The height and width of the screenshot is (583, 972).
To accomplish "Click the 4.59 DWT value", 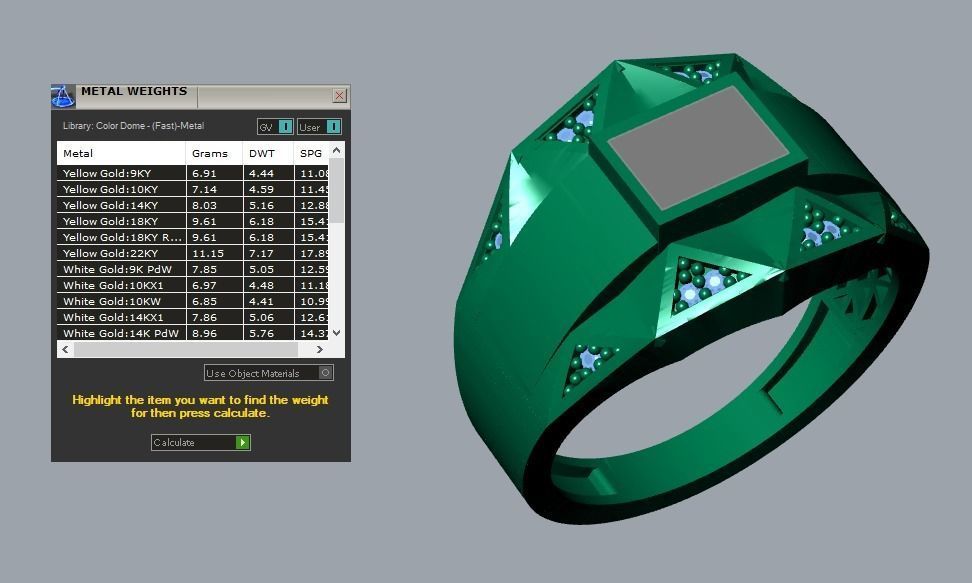I will pos(261,189).
